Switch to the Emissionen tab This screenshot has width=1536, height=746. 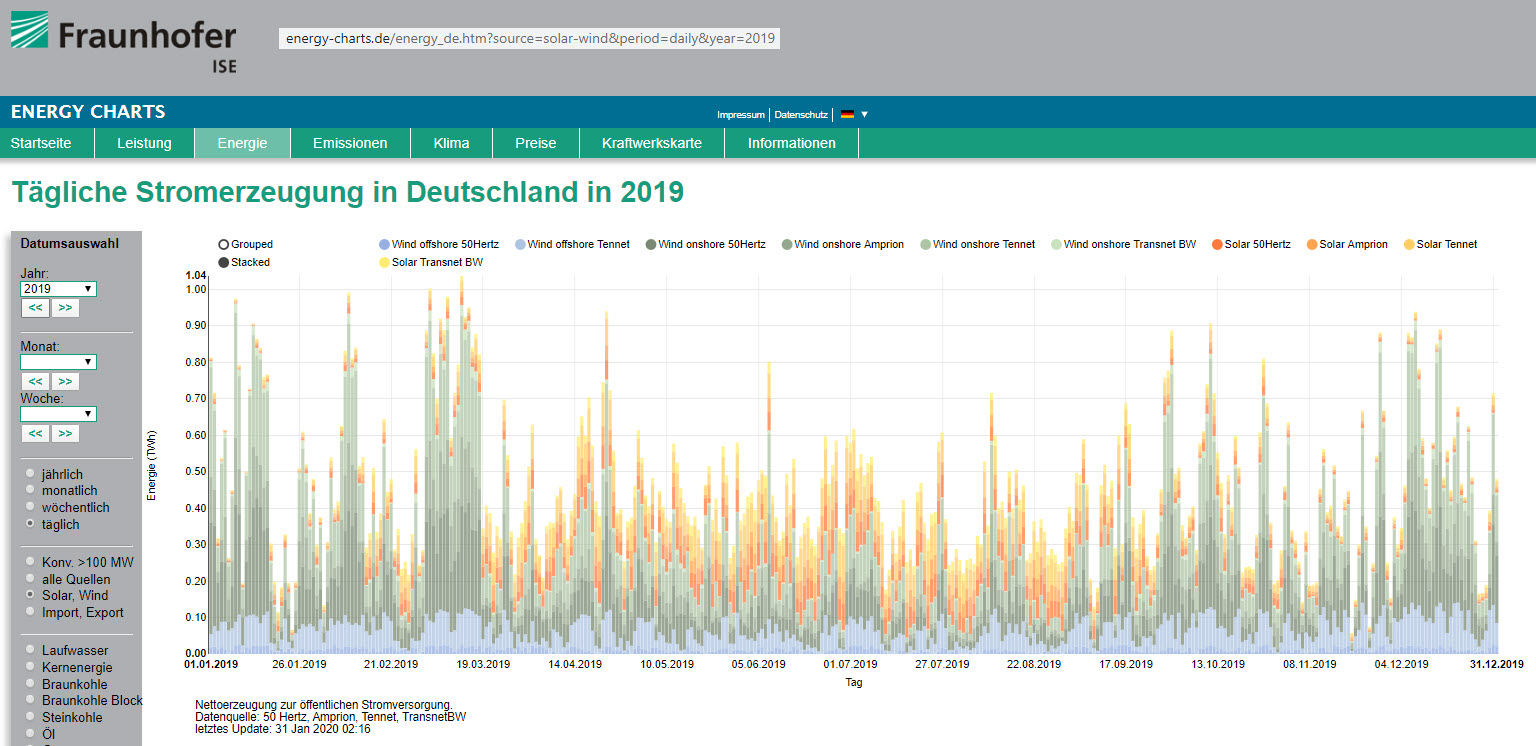(x=350, y=143)
